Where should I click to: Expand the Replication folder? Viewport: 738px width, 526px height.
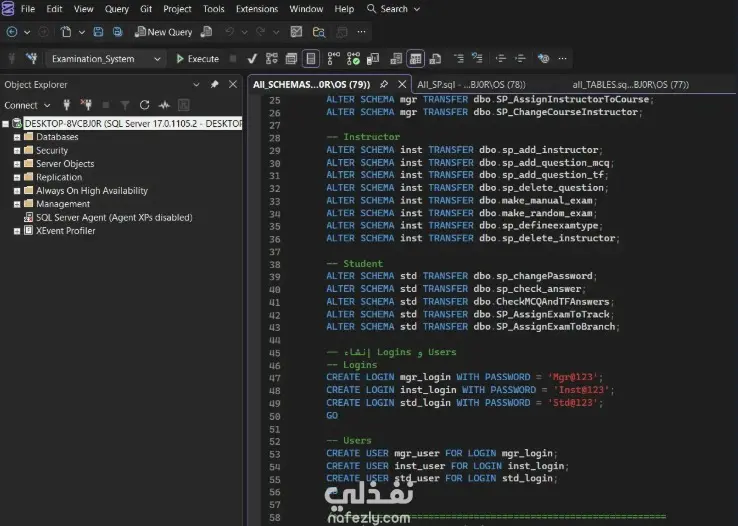(17, 178)
